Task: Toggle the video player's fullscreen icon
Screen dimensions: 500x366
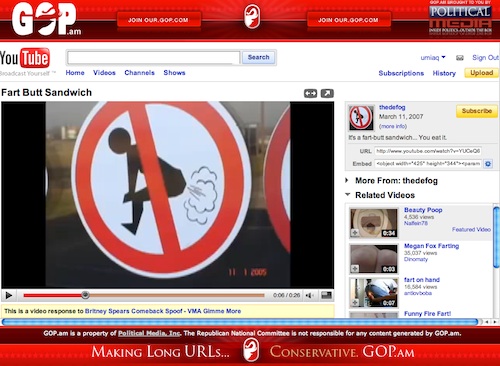Action: (x=326, y=295)
